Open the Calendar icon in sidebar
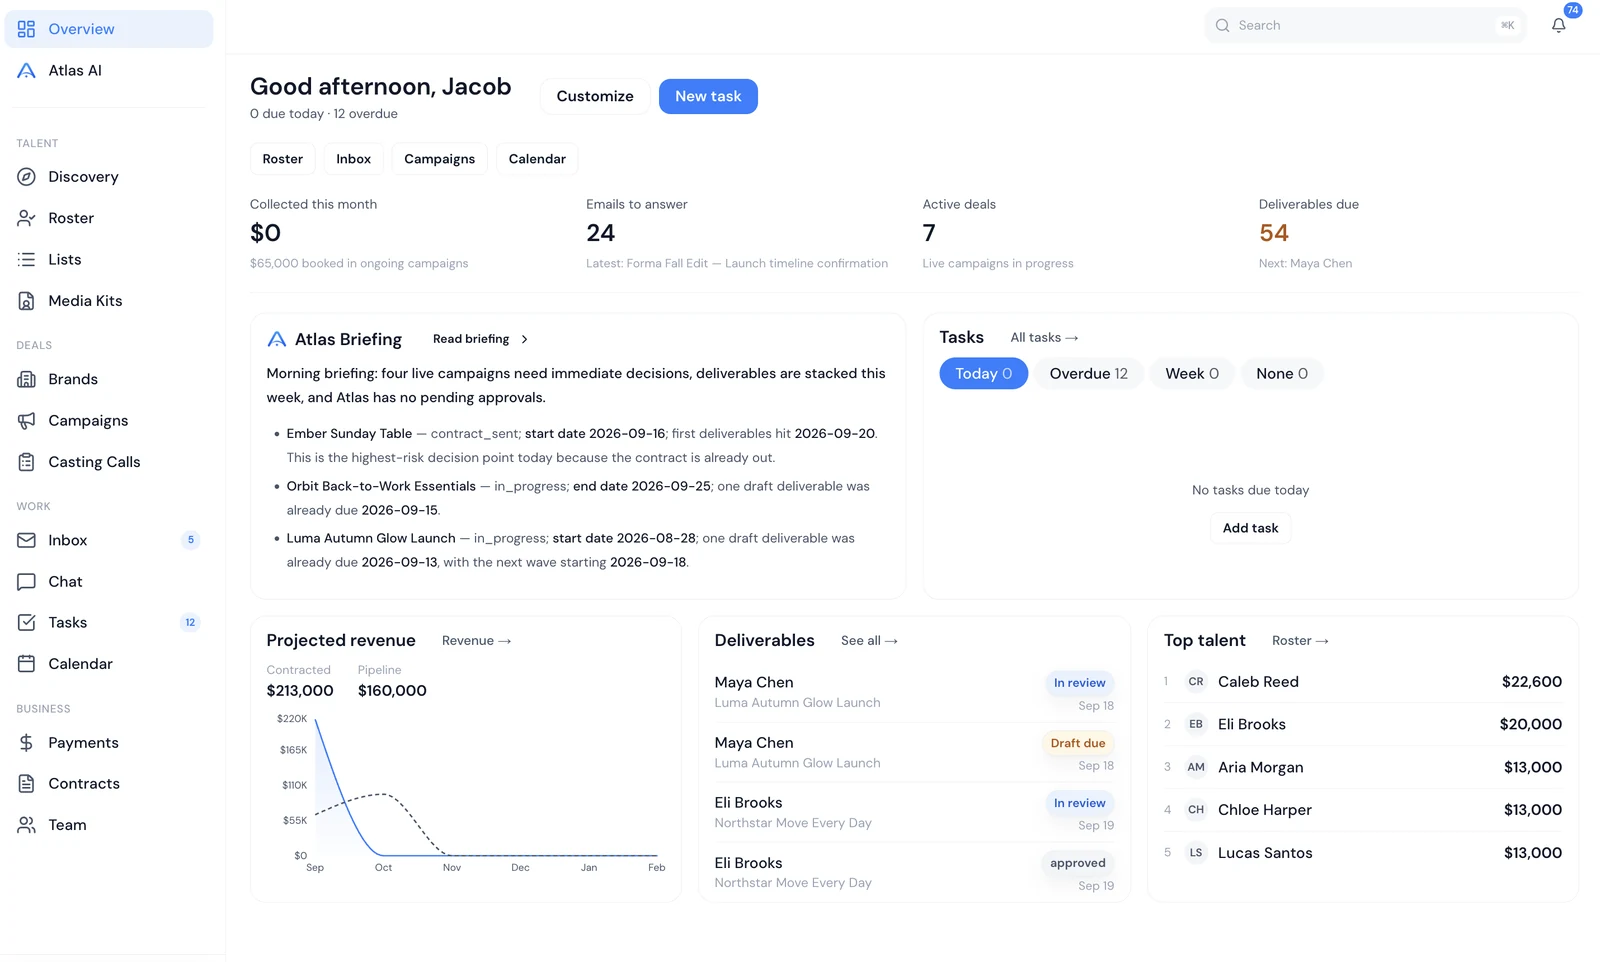 (x=27, y=664)
